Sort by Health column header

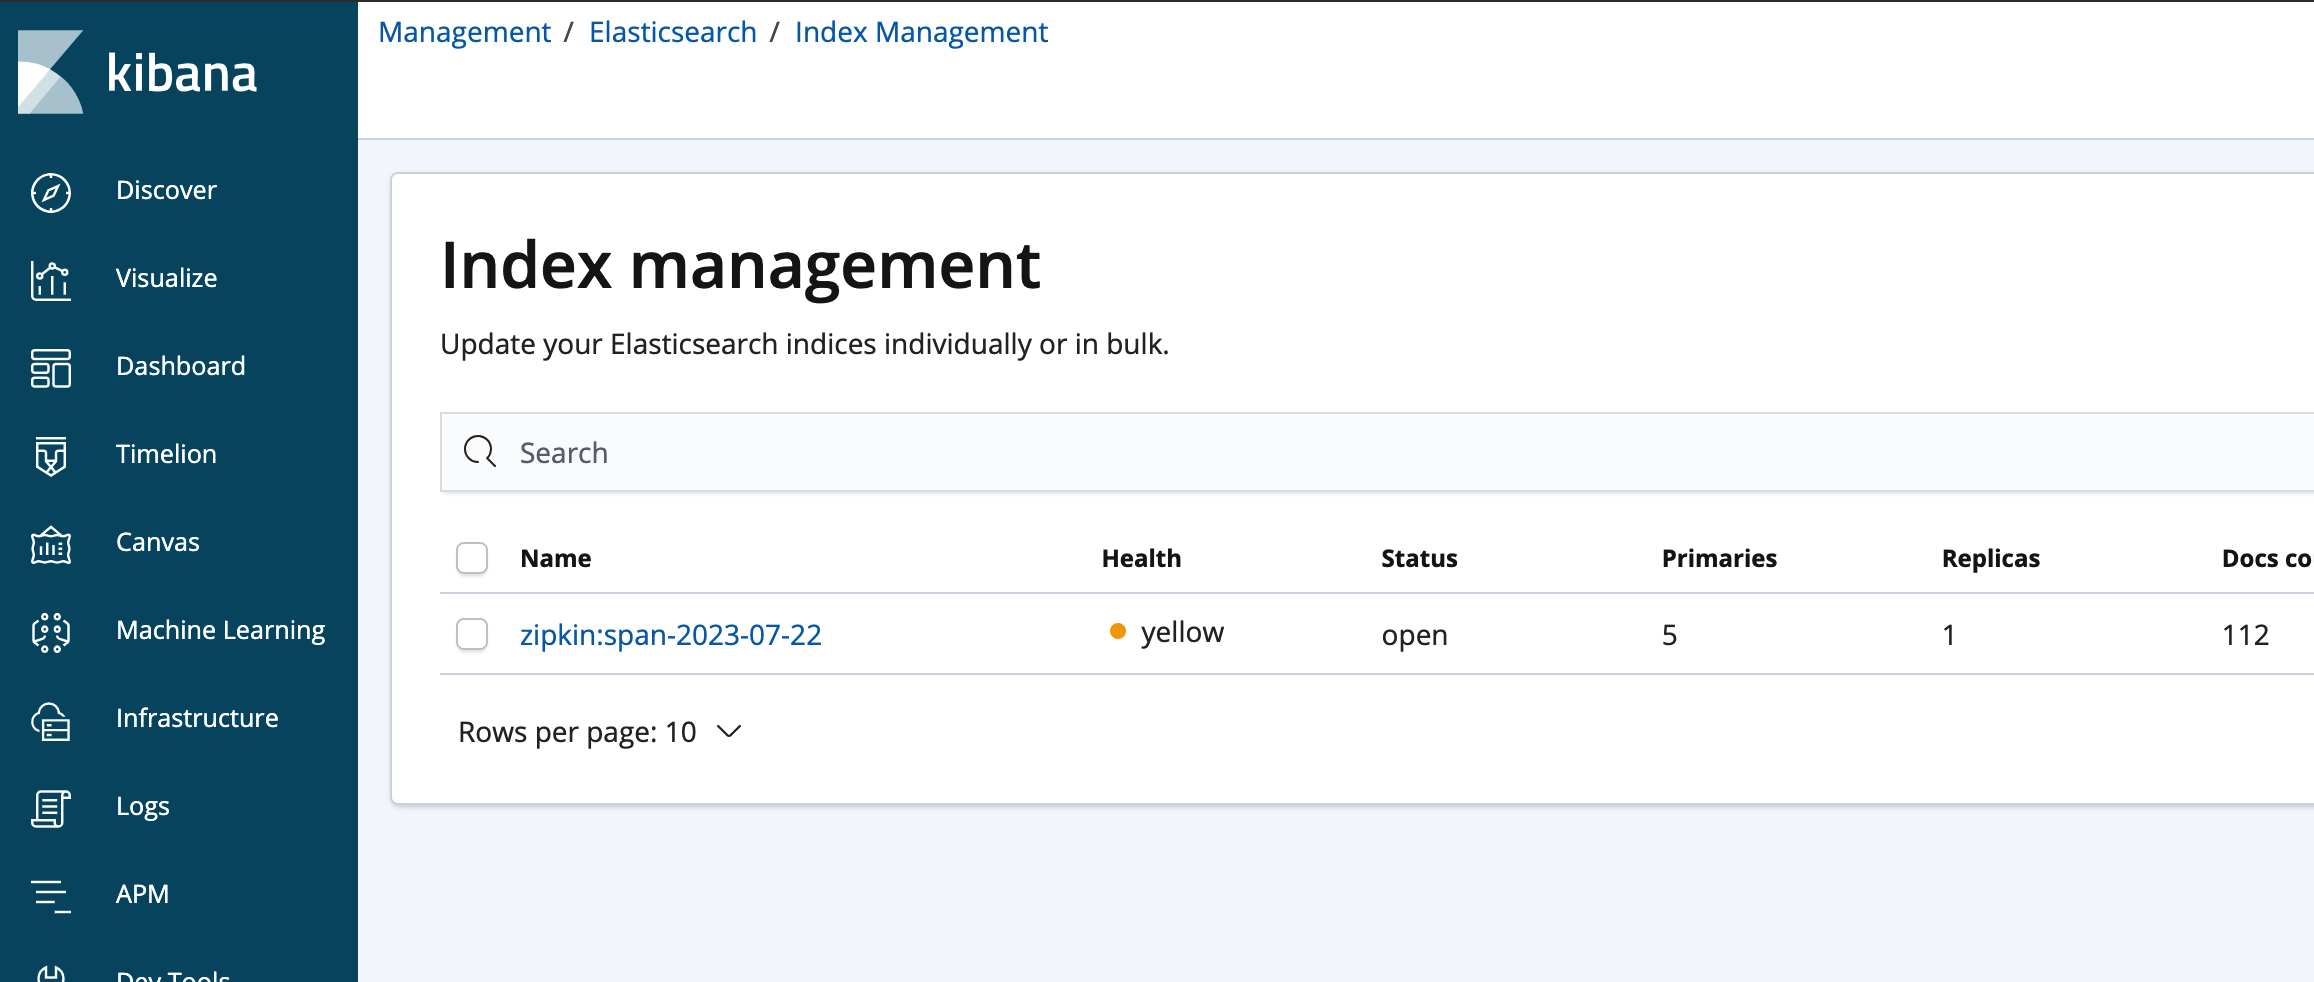click(1141, 558)
